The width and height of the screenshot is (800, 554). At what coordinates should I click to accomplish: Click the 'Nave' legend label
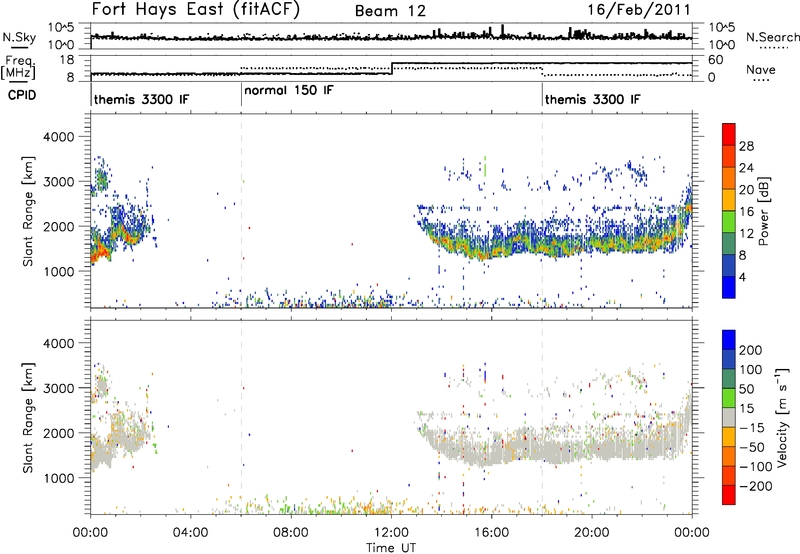click(761, 69)
